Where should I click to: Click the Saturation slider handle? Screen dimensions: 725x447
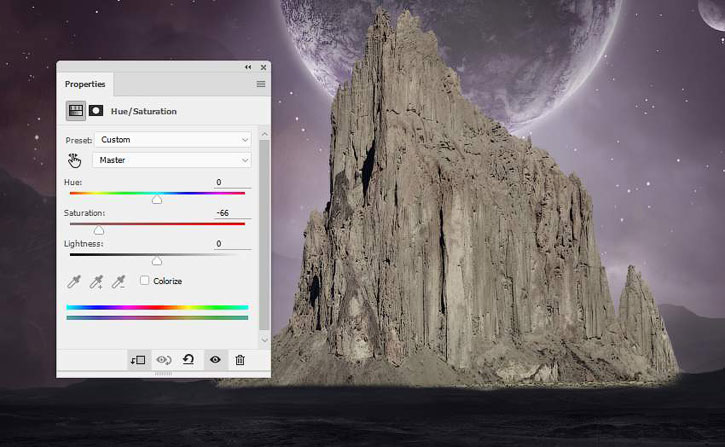coord(98,230)
